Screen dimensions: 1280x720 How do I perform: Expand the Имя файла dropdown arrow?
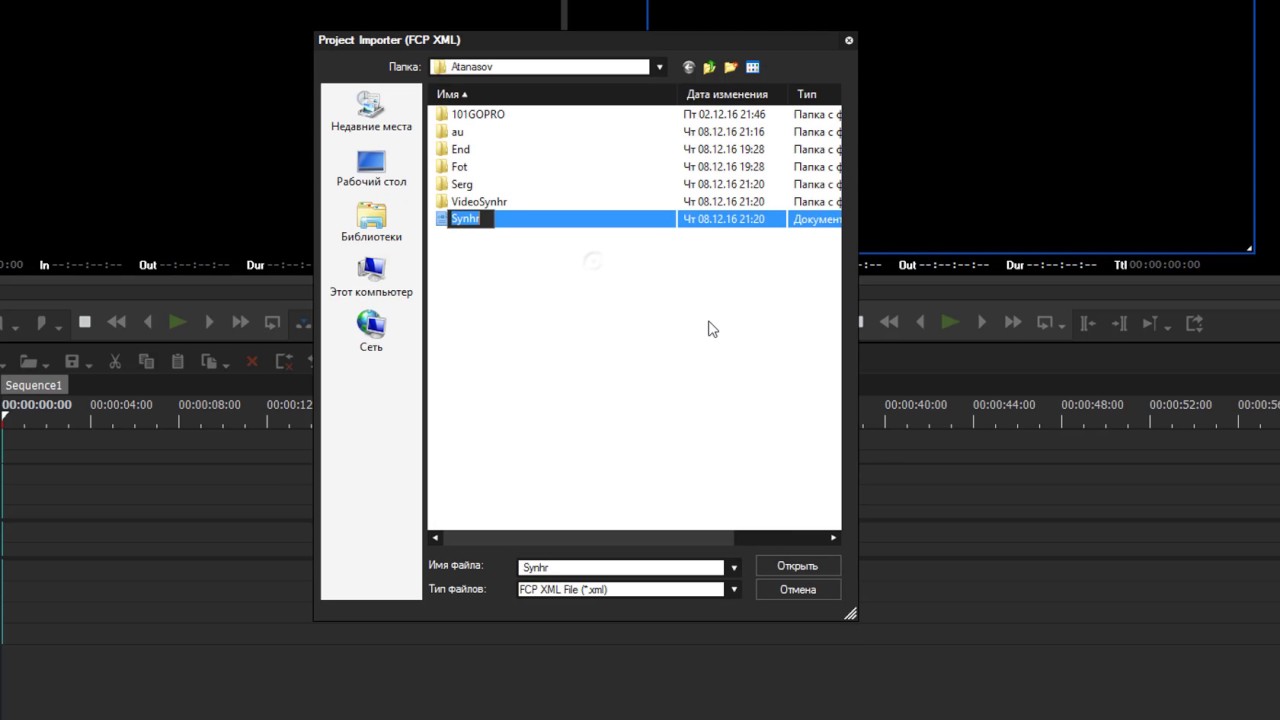[734, 567]
